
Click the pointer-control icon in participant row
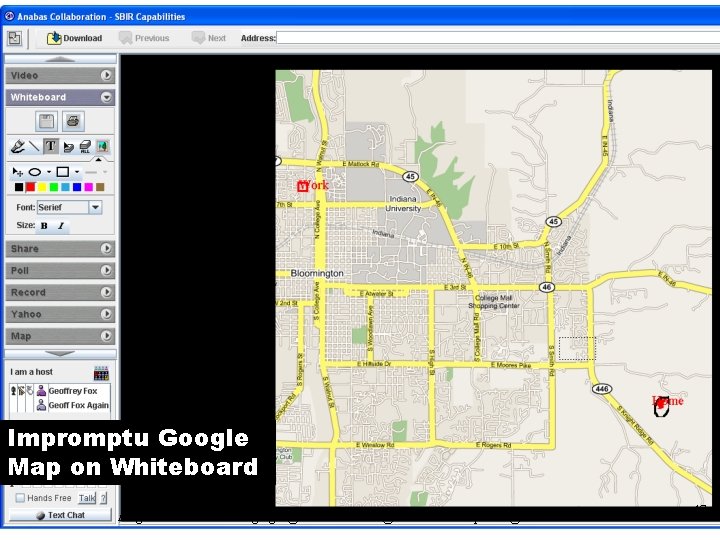[21, 391]
